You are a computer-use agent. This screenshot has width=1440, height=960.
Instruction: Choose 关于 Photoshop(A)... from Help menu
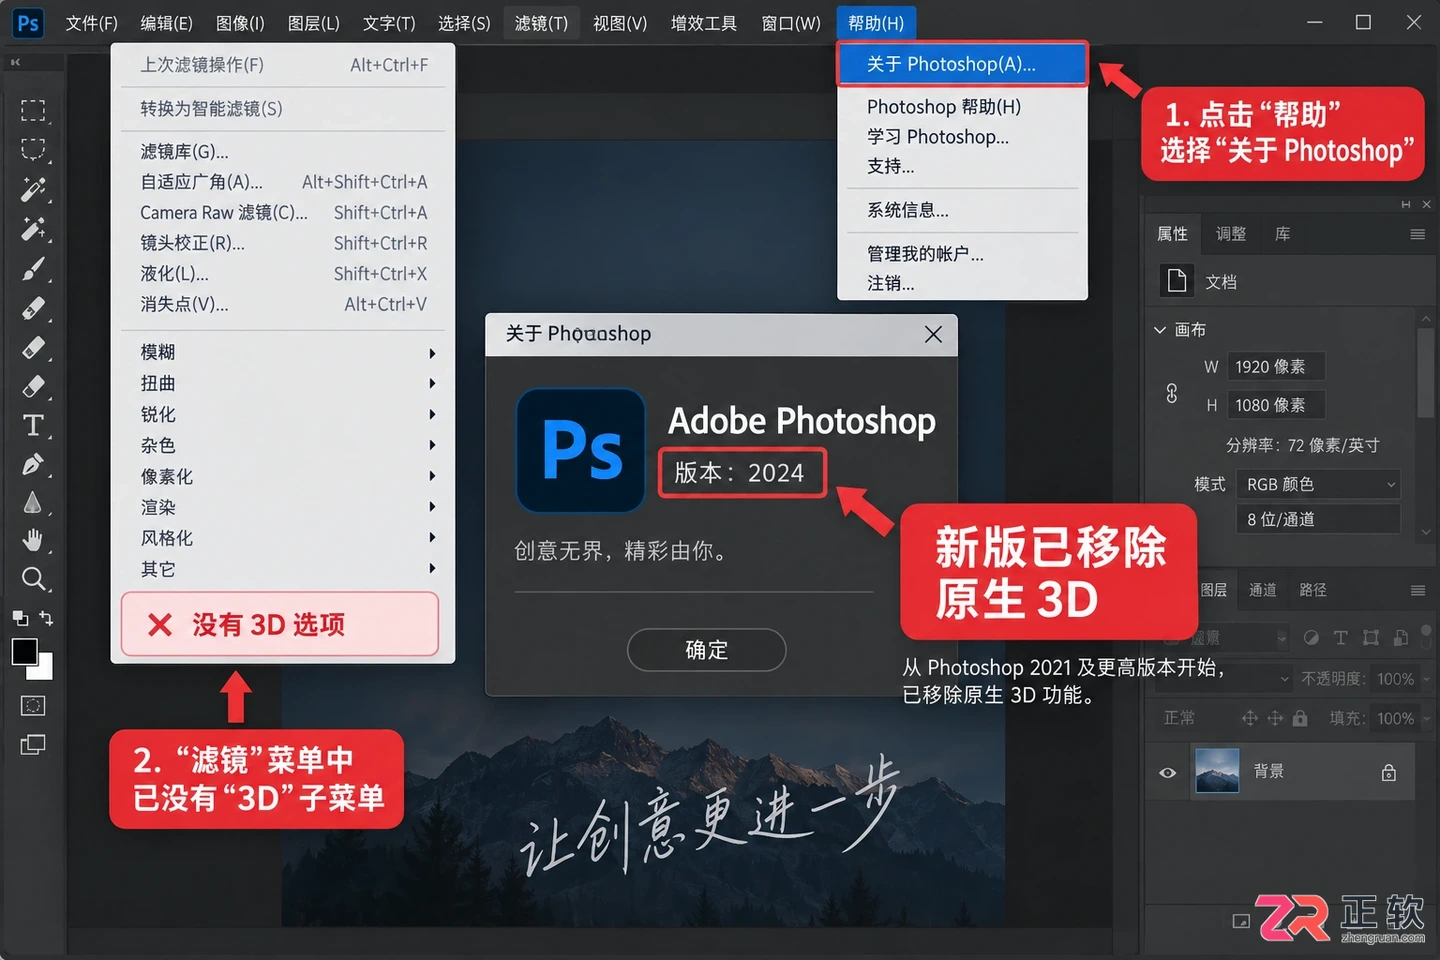[962, 64]
